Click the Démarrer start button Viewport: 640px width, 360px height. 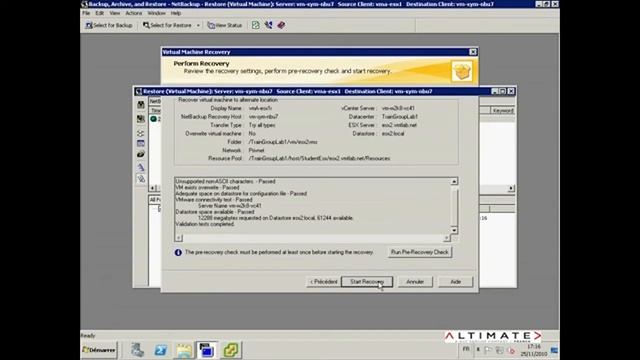pyautogui.click(x=99, y=350)
